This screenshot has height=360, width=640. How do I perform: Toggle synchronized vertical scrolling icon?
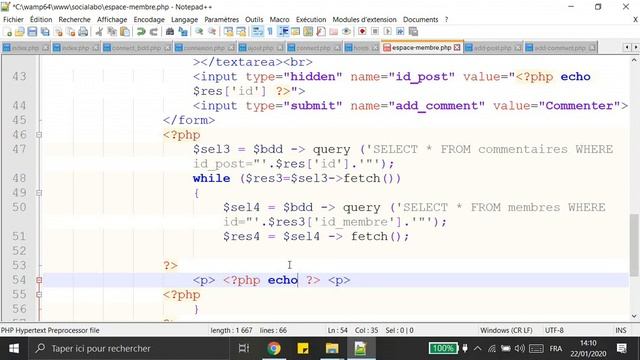click(228, 31)
